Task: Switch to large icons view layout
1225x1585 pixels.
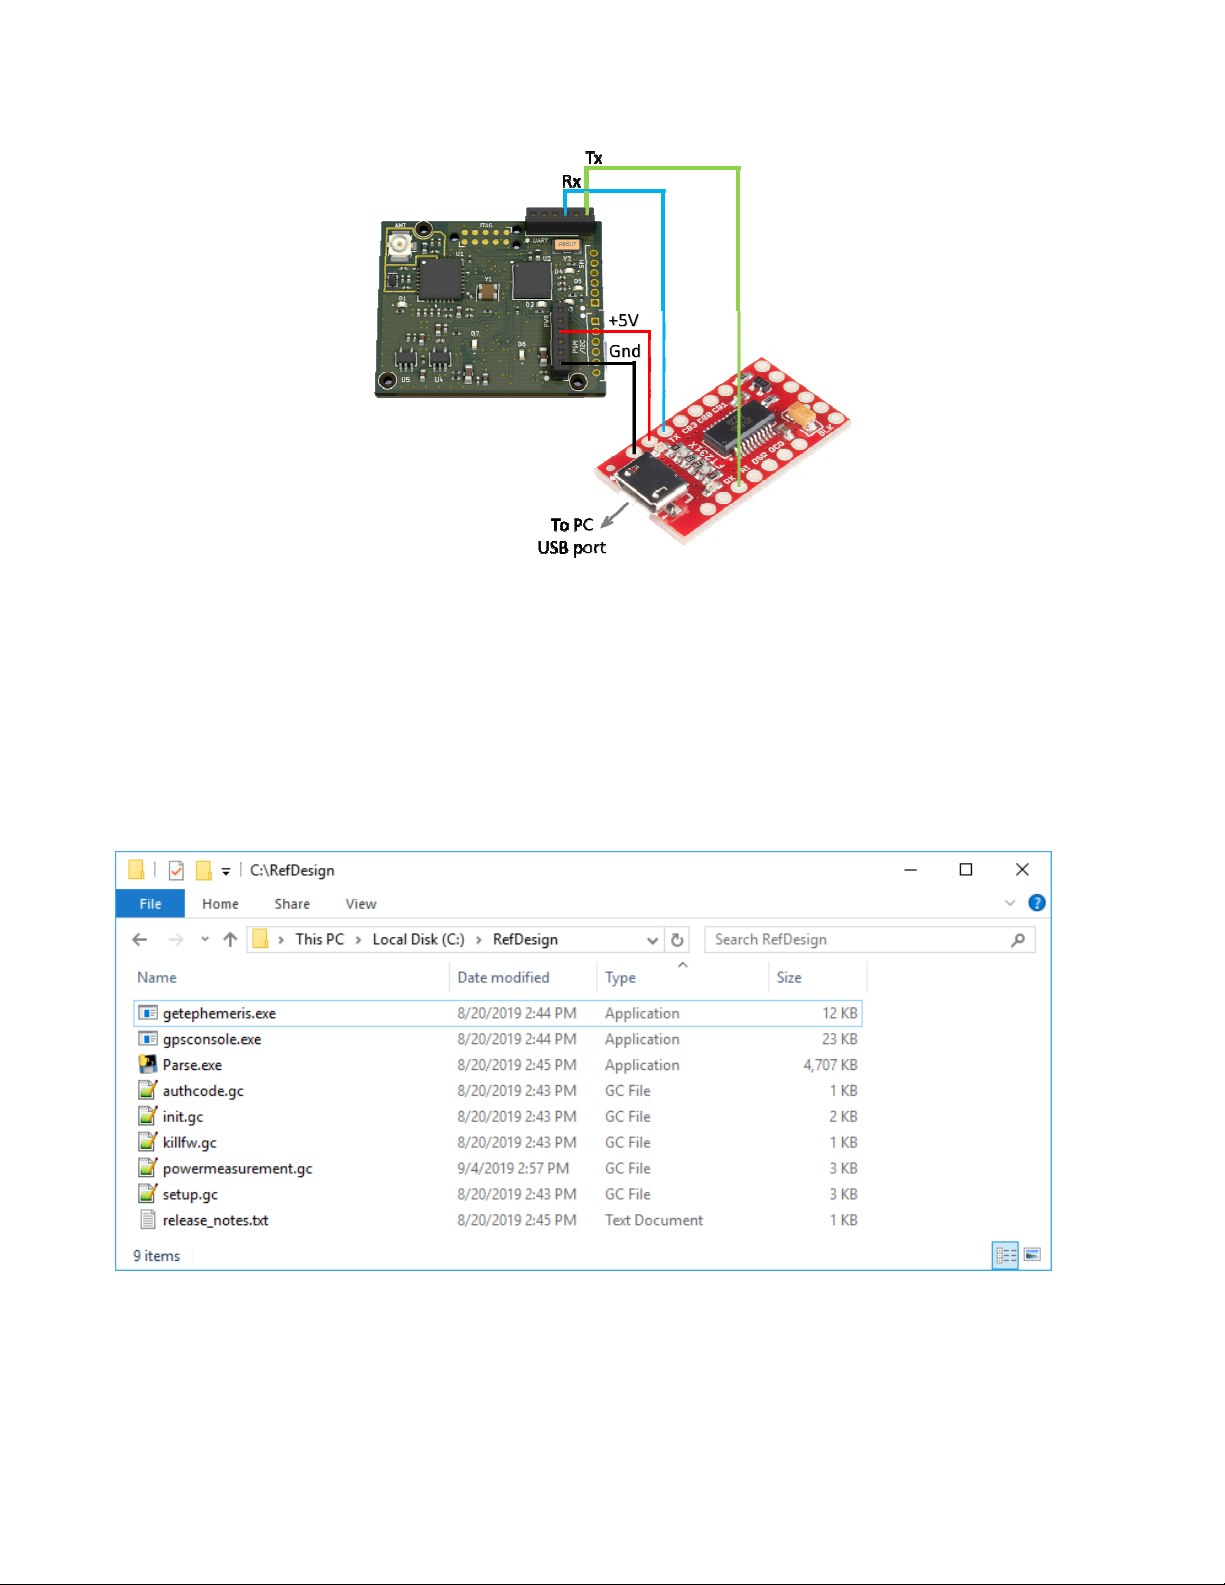Action: (1032, 1255)
